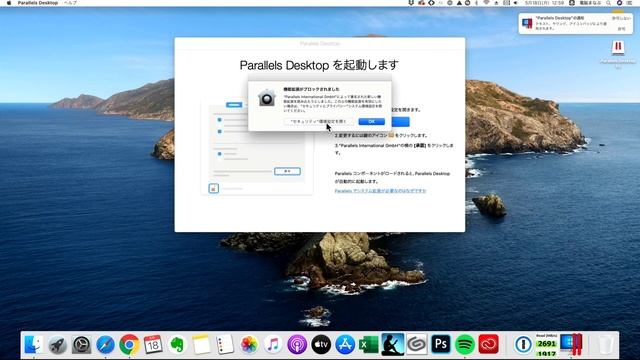Open Spotify from the Dock
The width and height of the screenshot is (640, 360).
tap(464, 345)
